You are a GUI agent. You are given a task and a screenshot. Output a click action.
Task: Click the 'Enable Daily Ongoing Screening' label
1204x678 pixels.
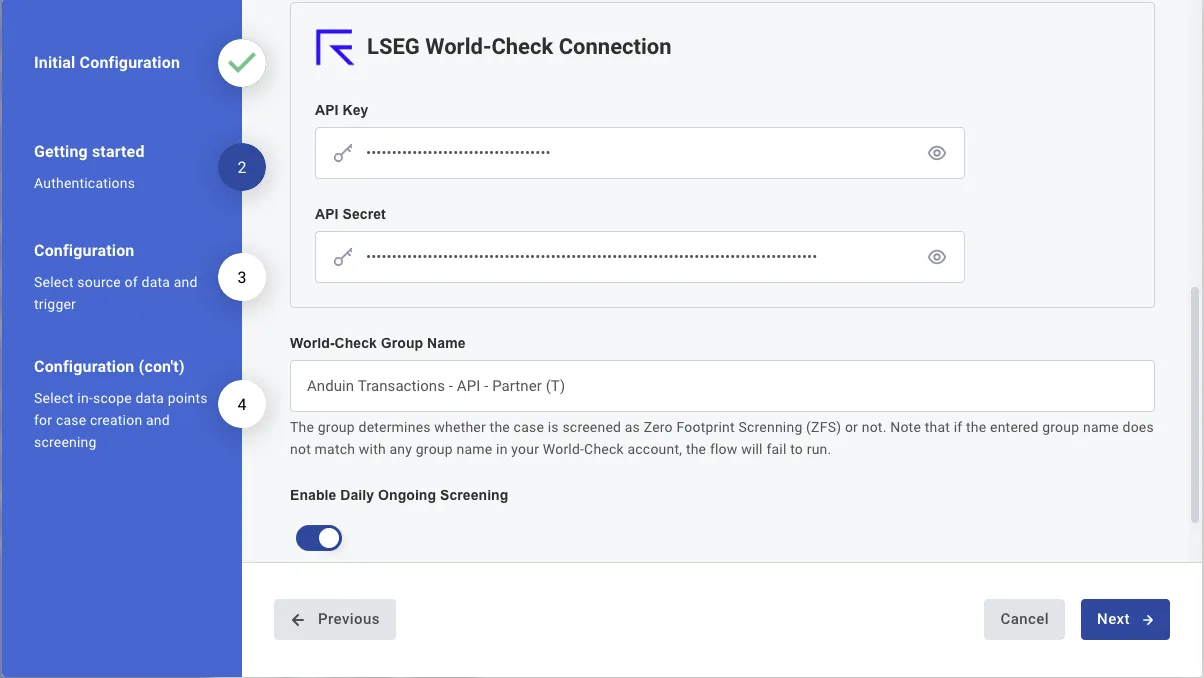(399, 495)
